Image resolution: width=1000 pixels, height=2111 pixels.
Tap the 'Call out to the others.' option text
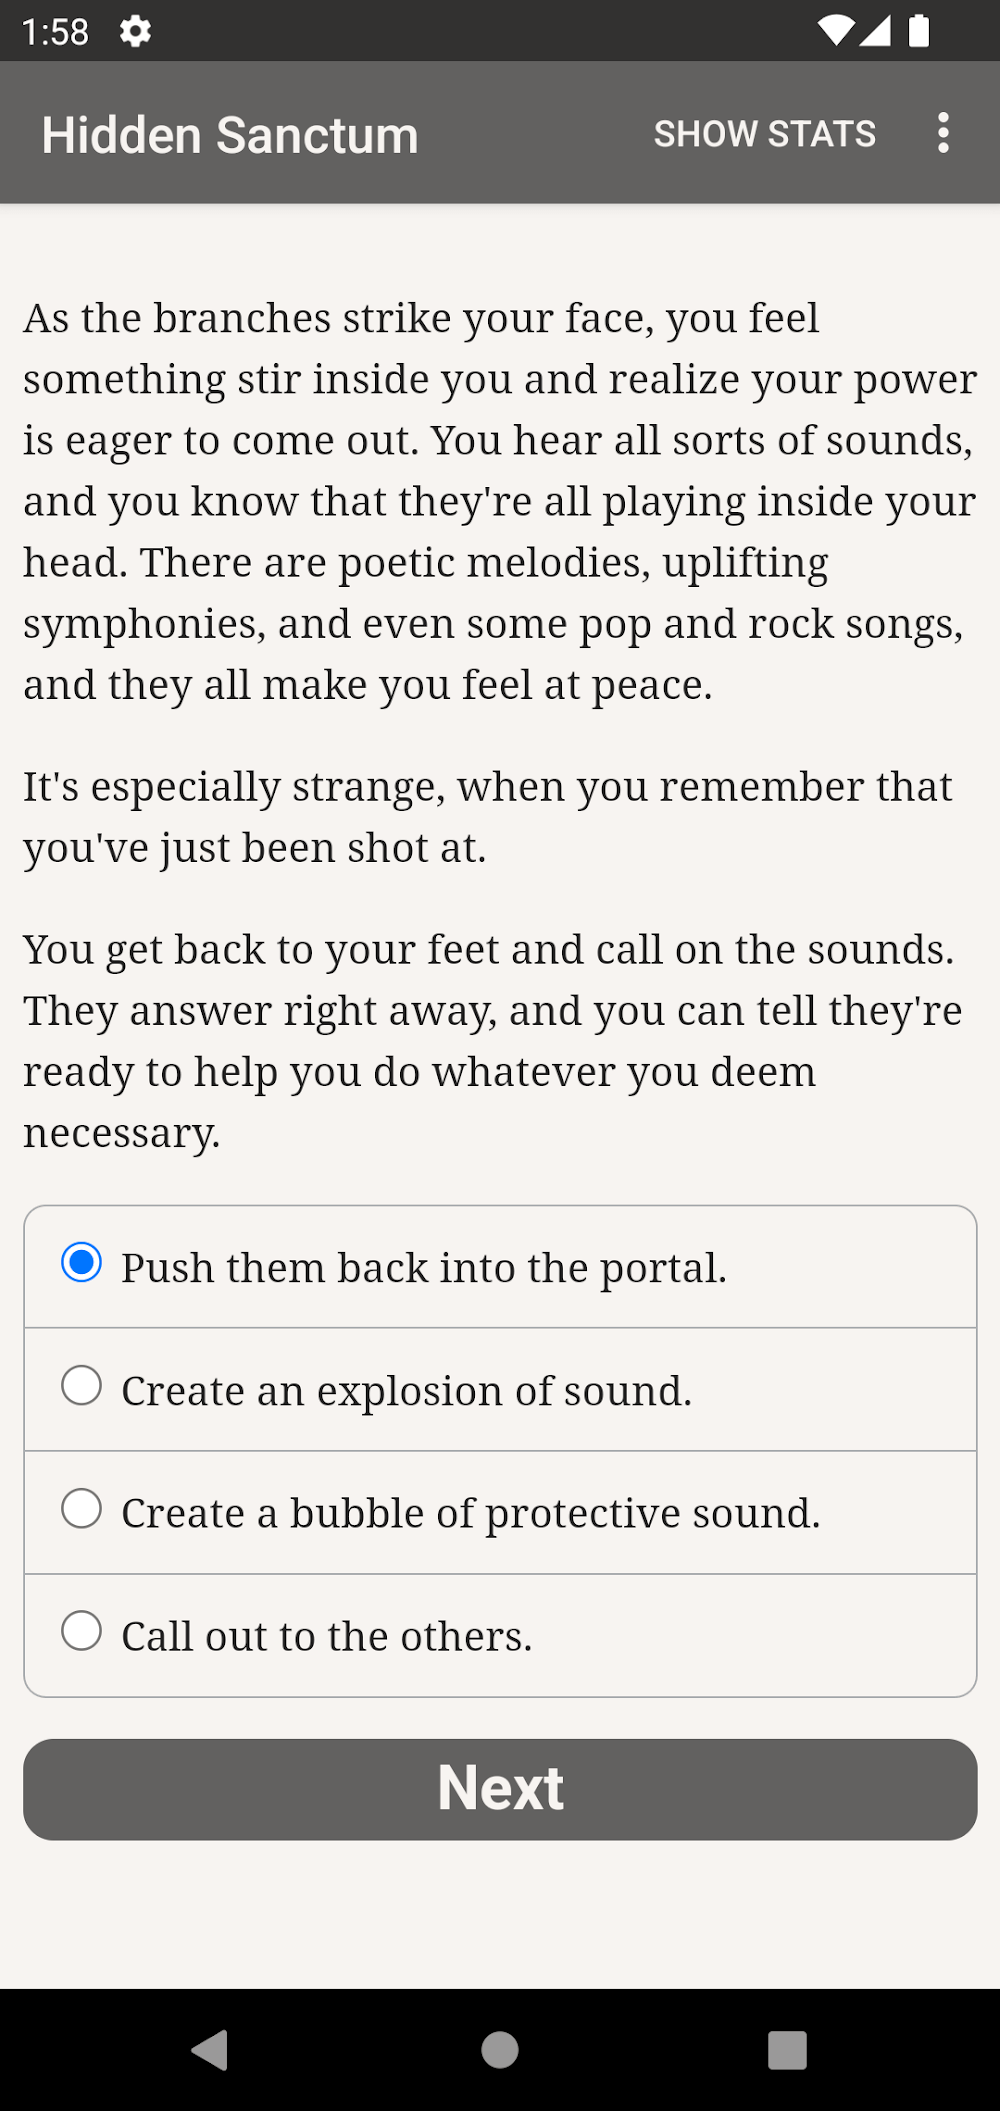click(x=327, y=1637)
